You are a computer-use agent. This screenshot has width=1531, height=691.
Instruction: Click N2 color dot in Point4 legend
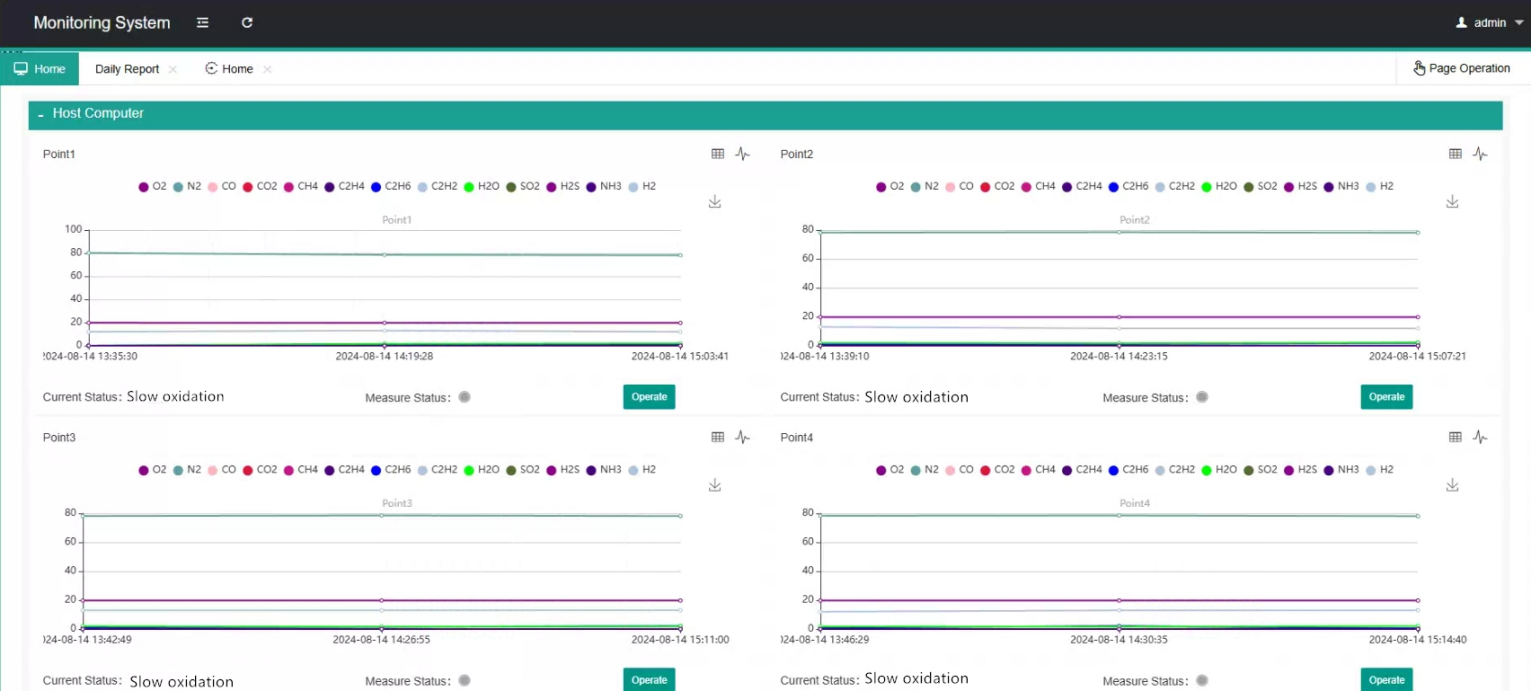[x=915, y=470]
